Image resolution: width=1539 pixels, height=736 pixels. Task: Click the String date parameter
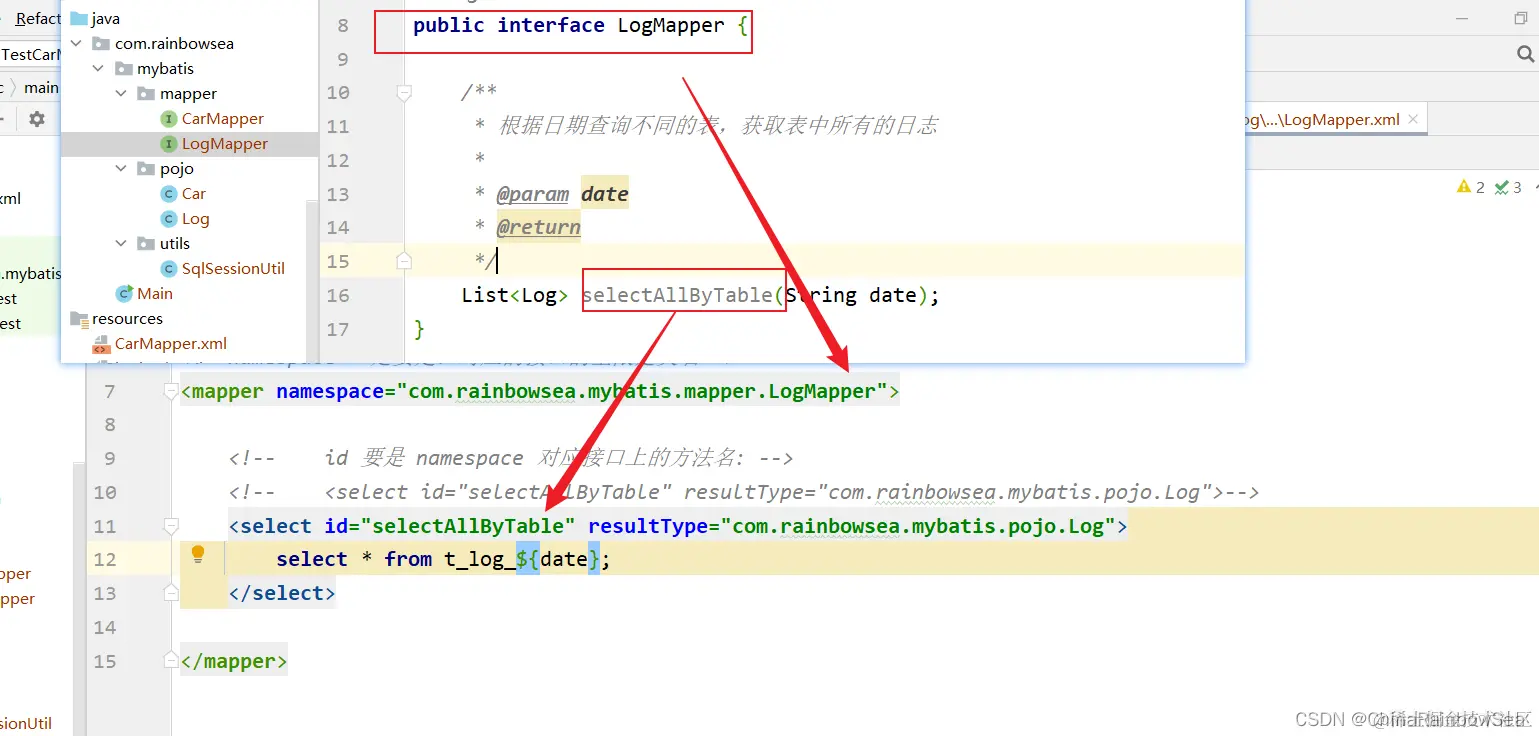click(851, 295)
